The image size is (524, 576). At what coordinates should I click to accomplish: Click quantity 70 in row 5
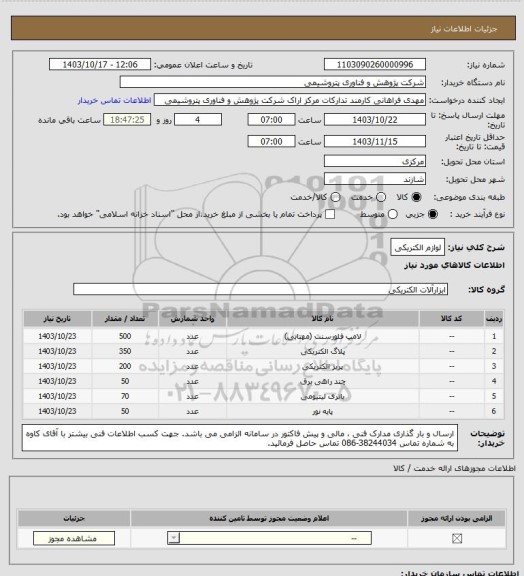[125, 397]
